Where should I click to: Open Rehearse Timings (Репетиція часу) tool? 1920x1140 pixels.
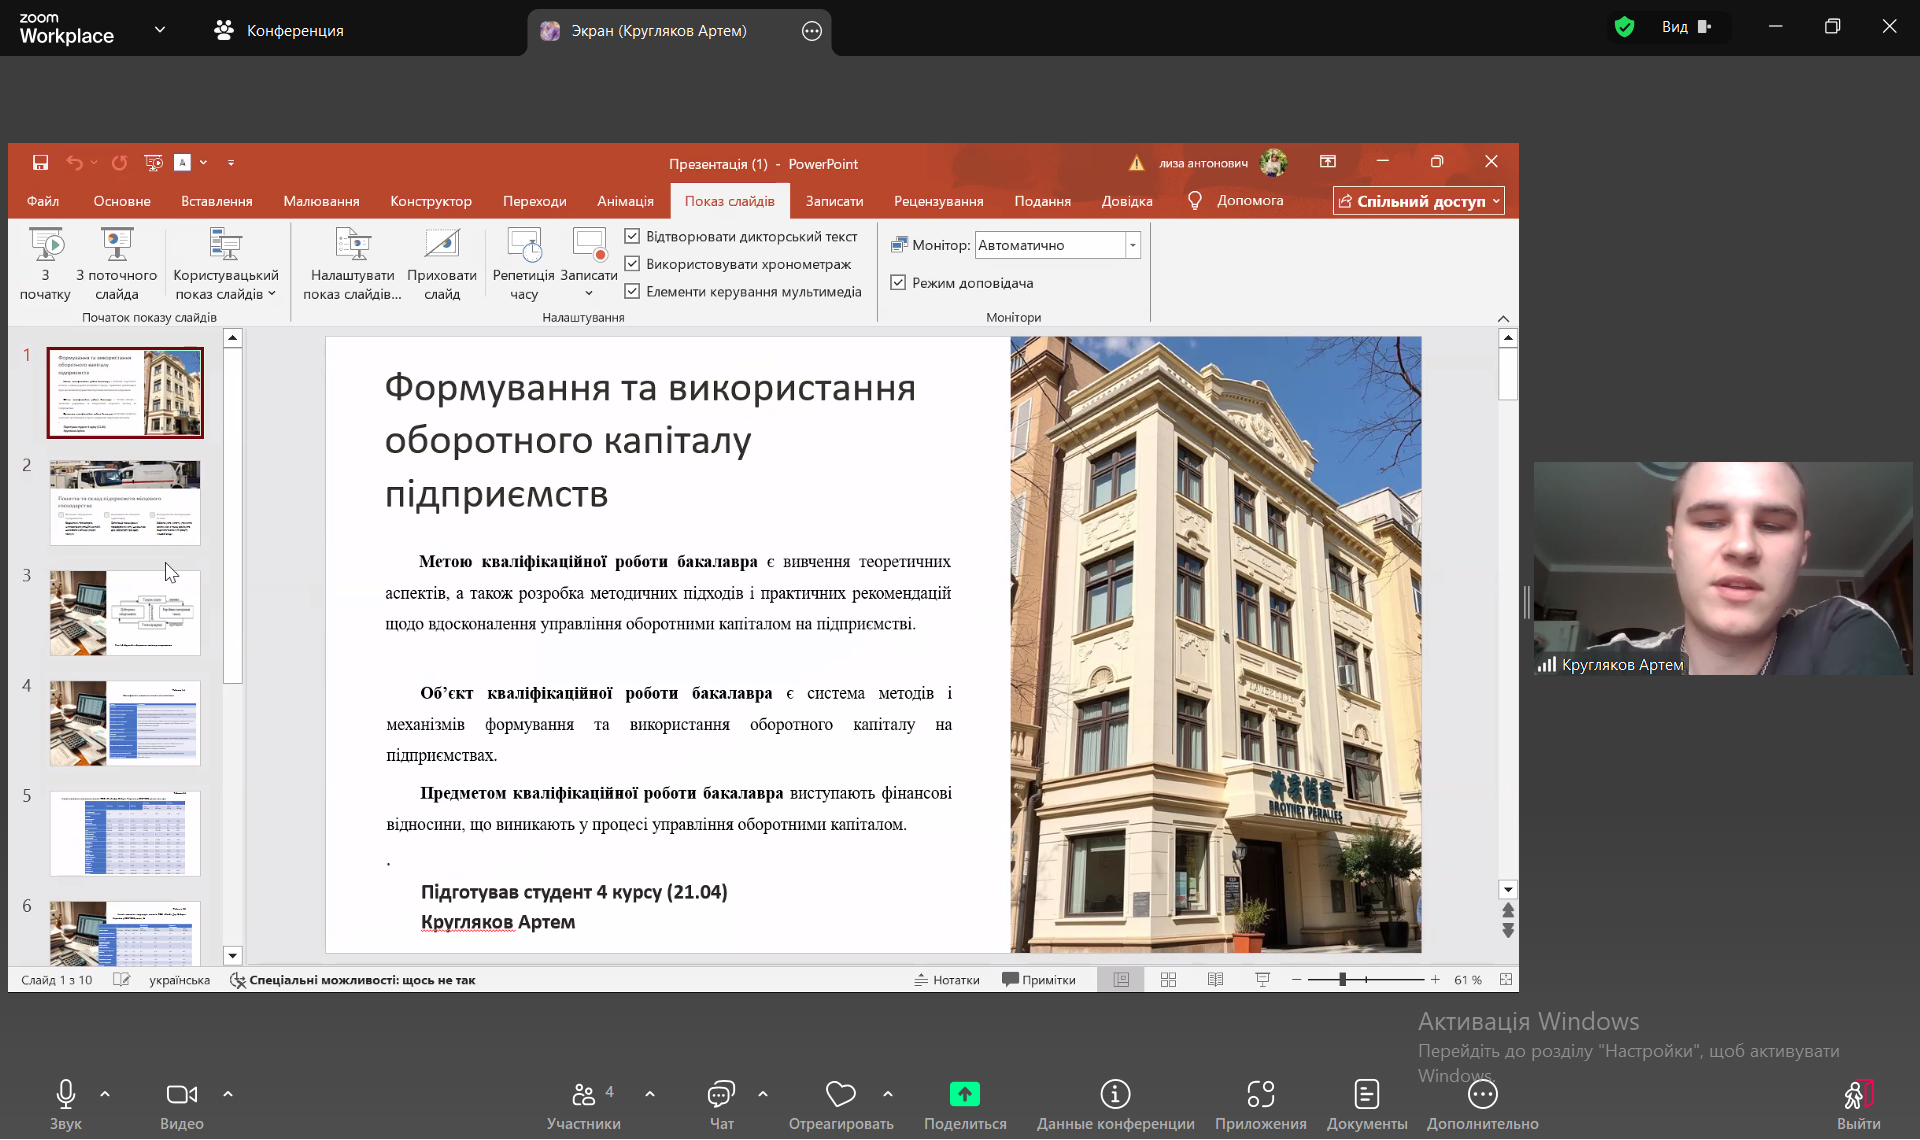523,246
